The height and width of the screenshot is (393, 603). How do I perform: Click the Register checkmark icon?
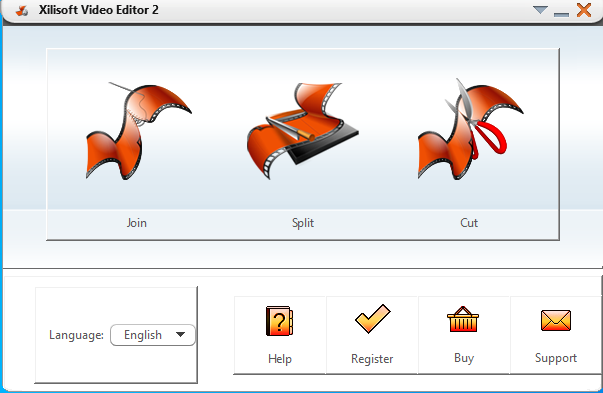click(x=373, y=318)
